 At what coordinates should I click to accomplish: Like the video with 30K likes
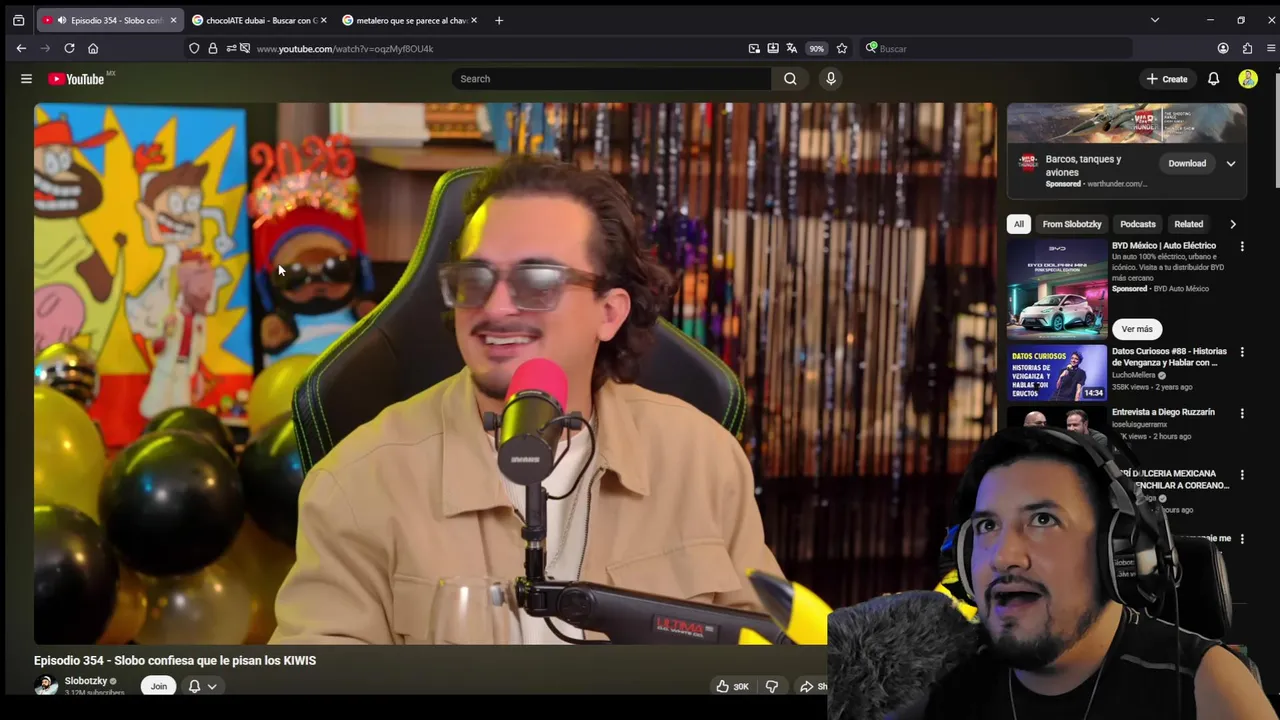(732, 686)
